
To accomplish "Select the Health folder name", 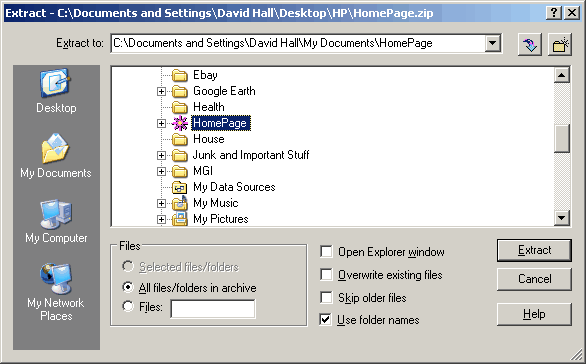I will [209, 107].
